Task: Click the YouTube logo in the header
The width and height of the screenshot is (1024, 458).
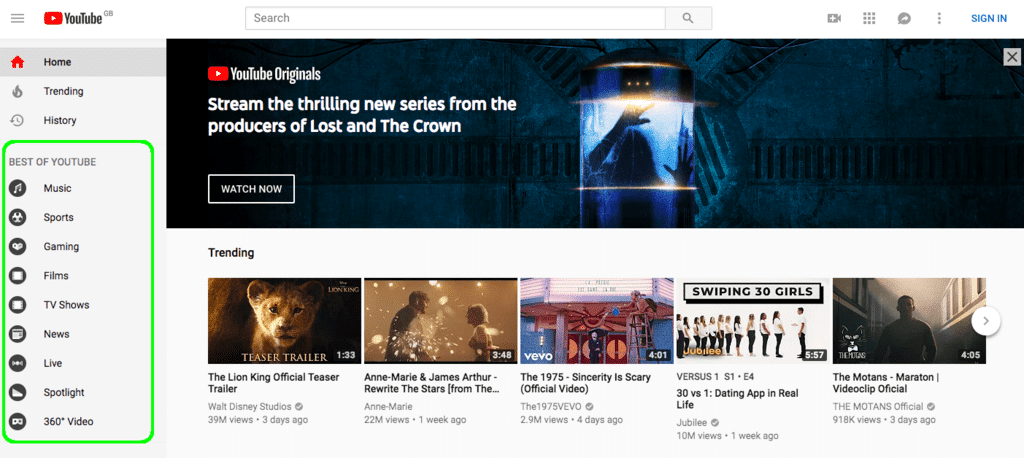Action: (74, 18)
